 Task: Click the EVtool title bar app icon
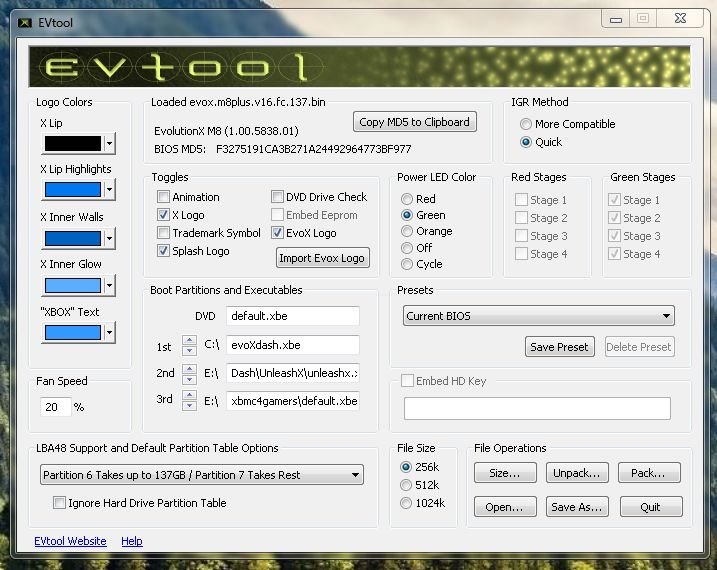(24, 22)
